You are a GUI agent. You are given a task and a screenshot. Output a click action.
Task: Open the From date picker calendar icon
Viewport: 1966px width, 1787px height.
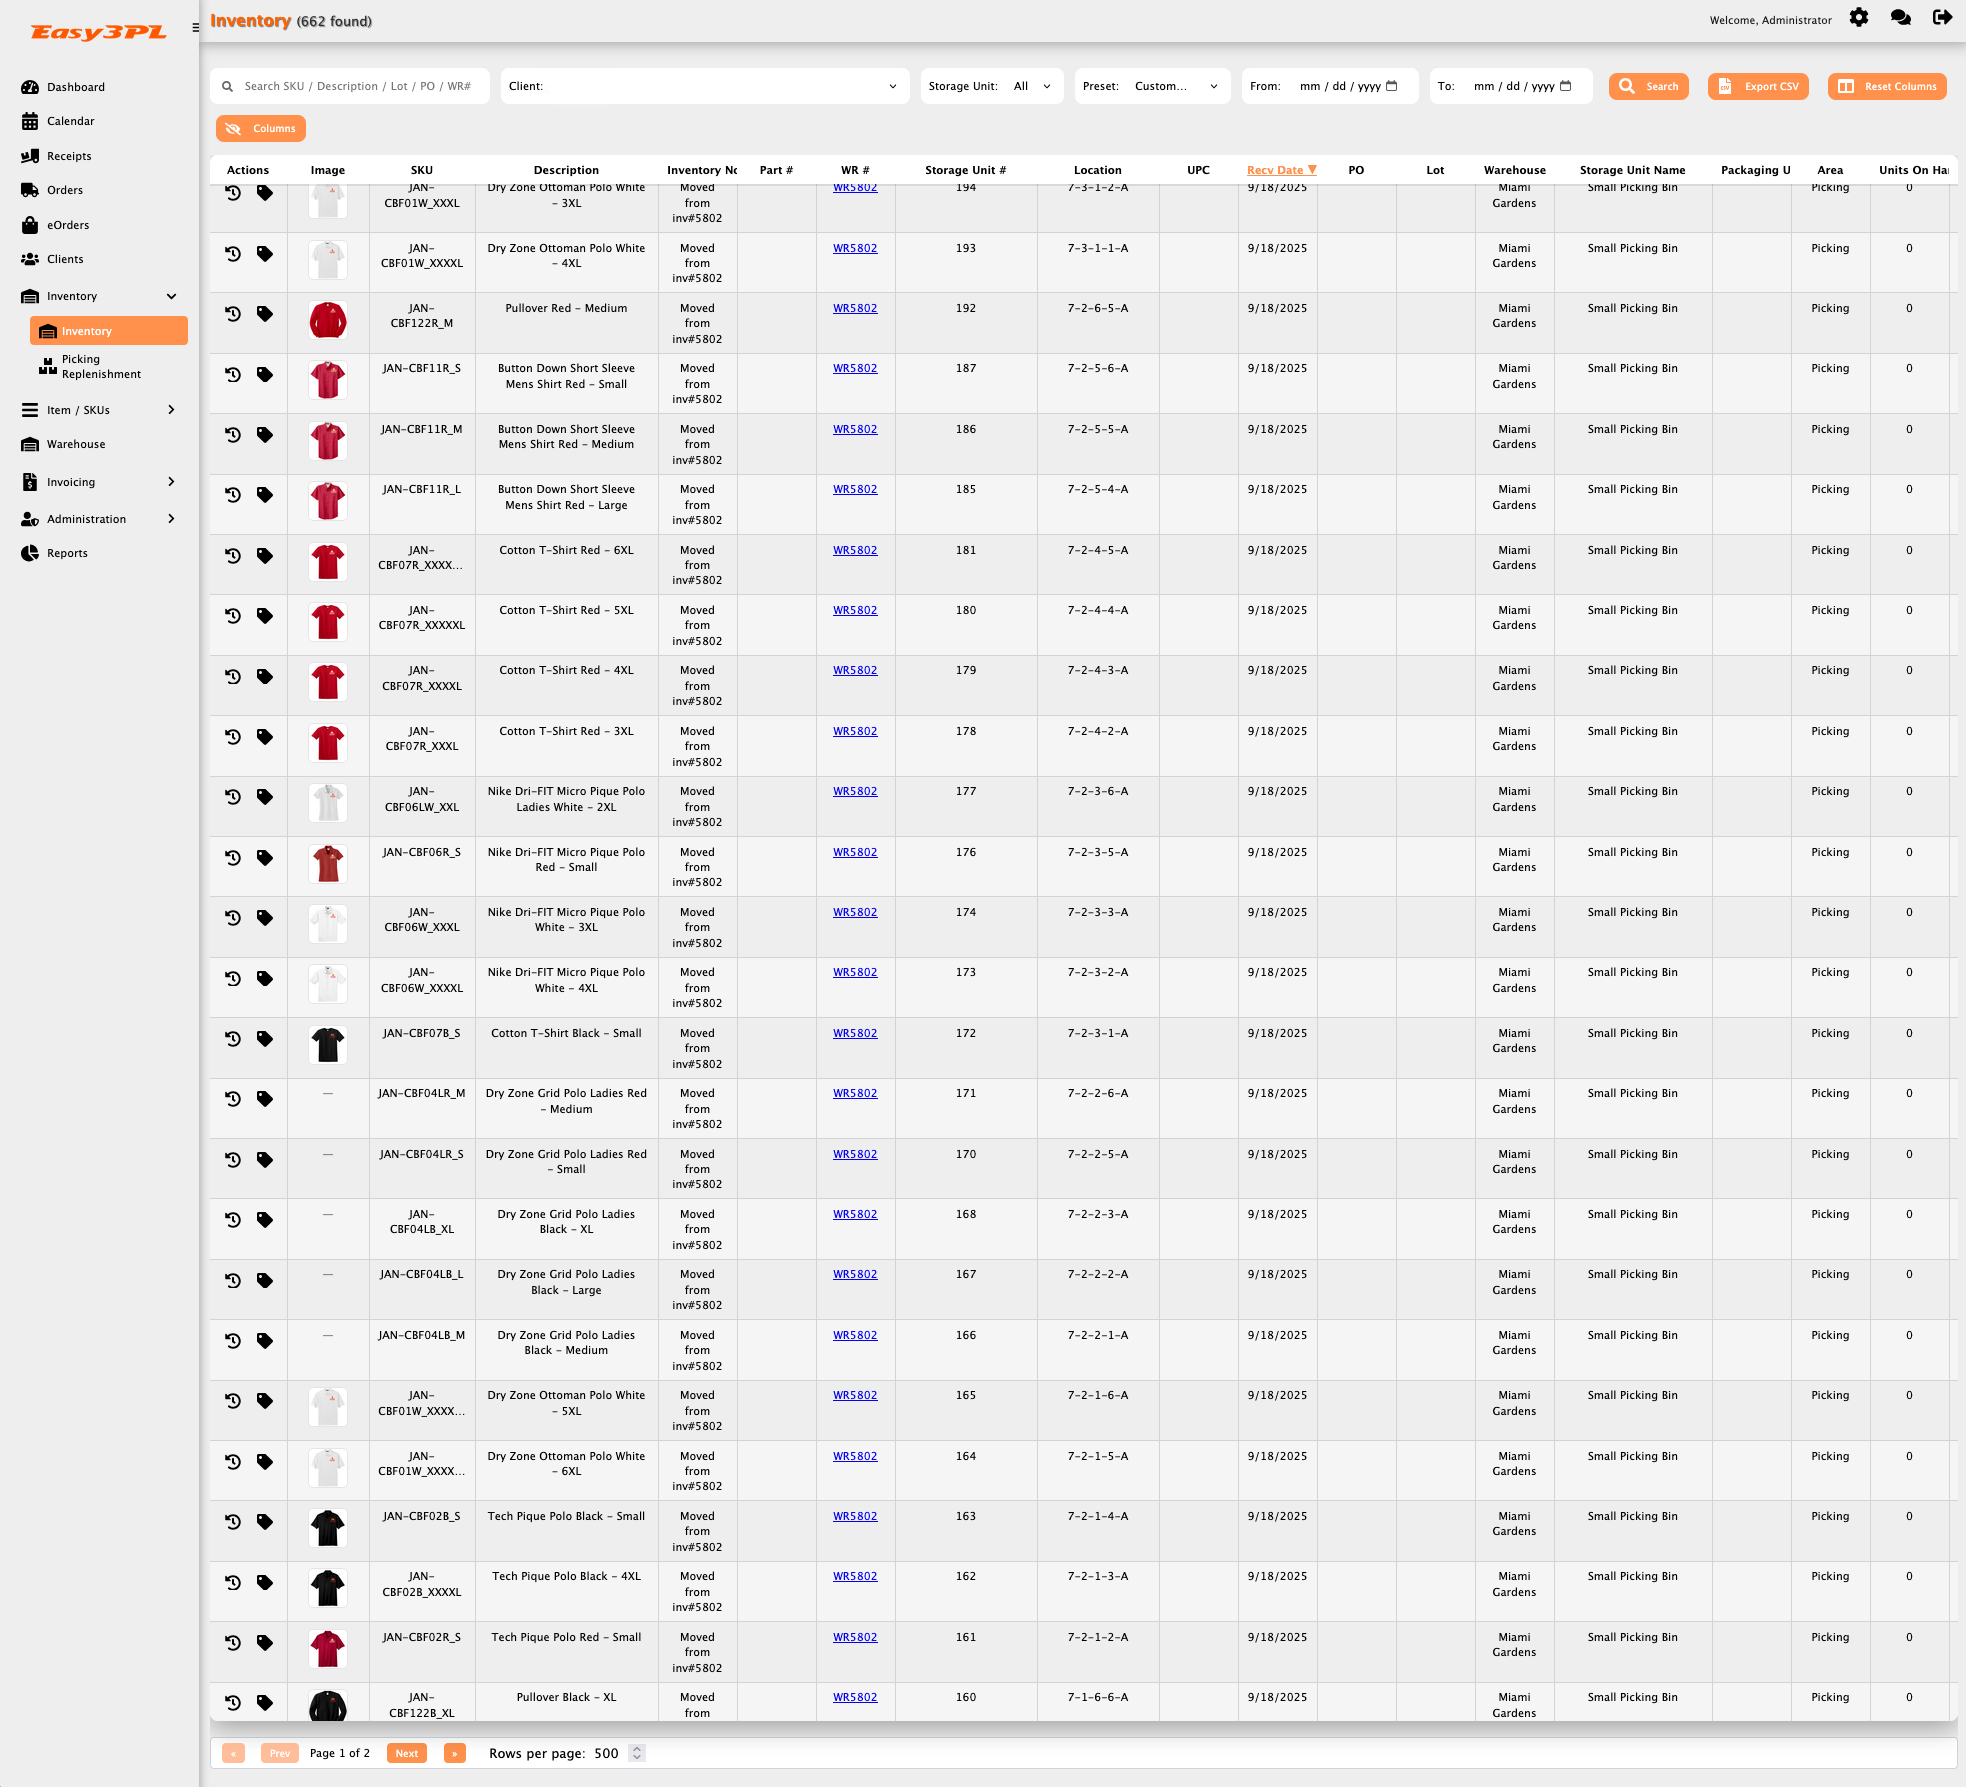[1391, 86]
